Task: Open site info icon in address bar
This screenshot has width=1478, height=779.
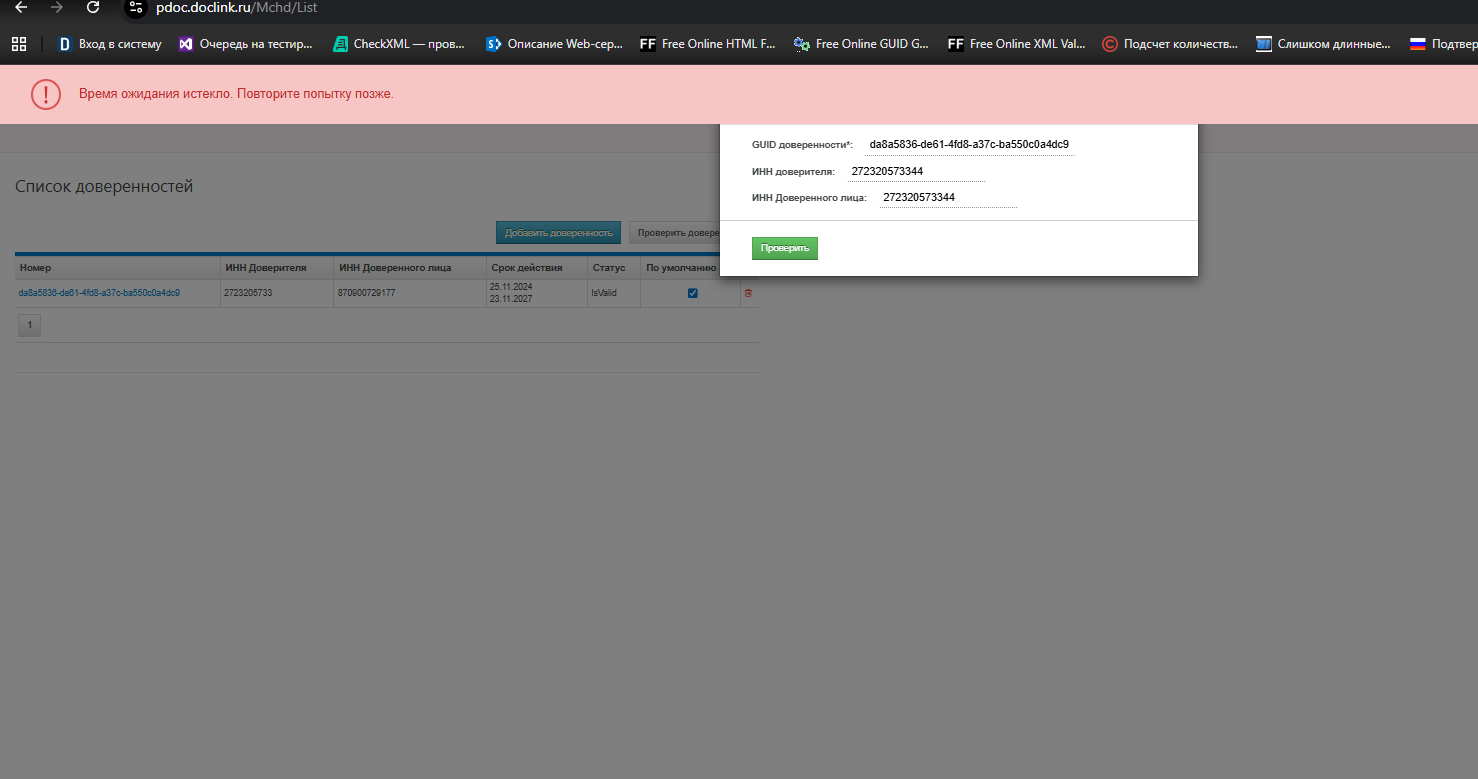Action: [135, 8]
